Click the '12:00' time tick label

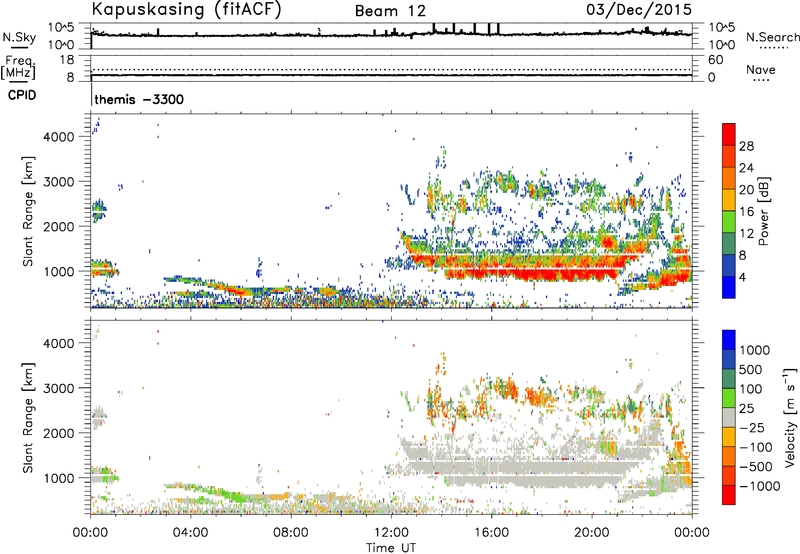[x=391, y=533]
